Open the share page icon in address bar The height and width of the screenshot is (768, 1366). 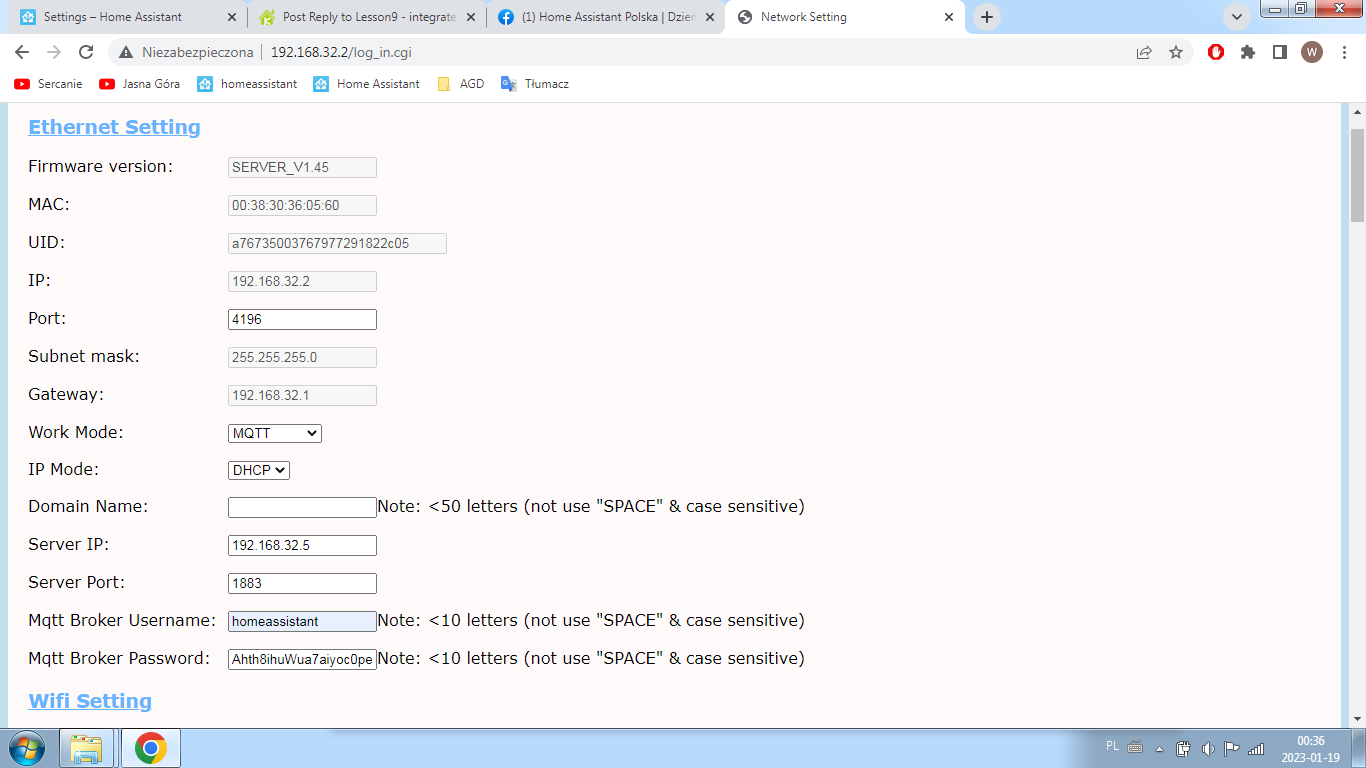point(1144,52)
